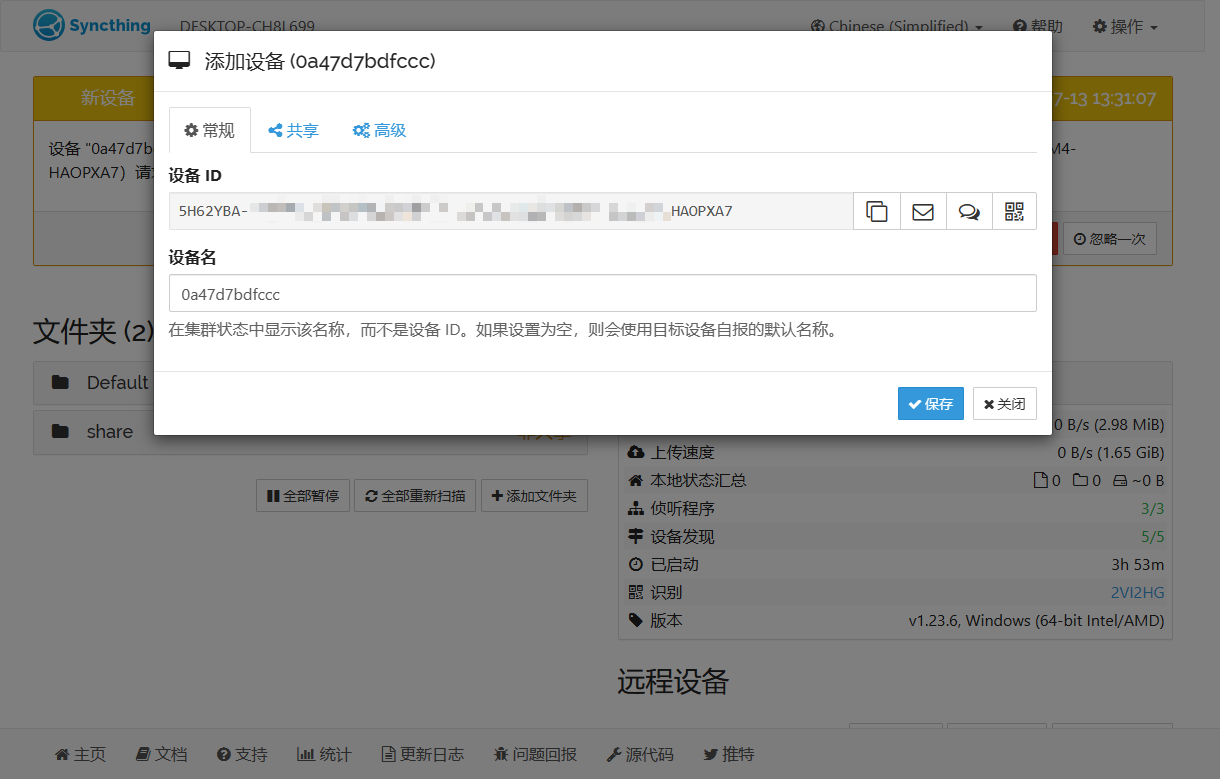Image resolution: width=1220 pixels, height=779 pixels.
Task: Expand the share folder row
Action: coord(310,432)
